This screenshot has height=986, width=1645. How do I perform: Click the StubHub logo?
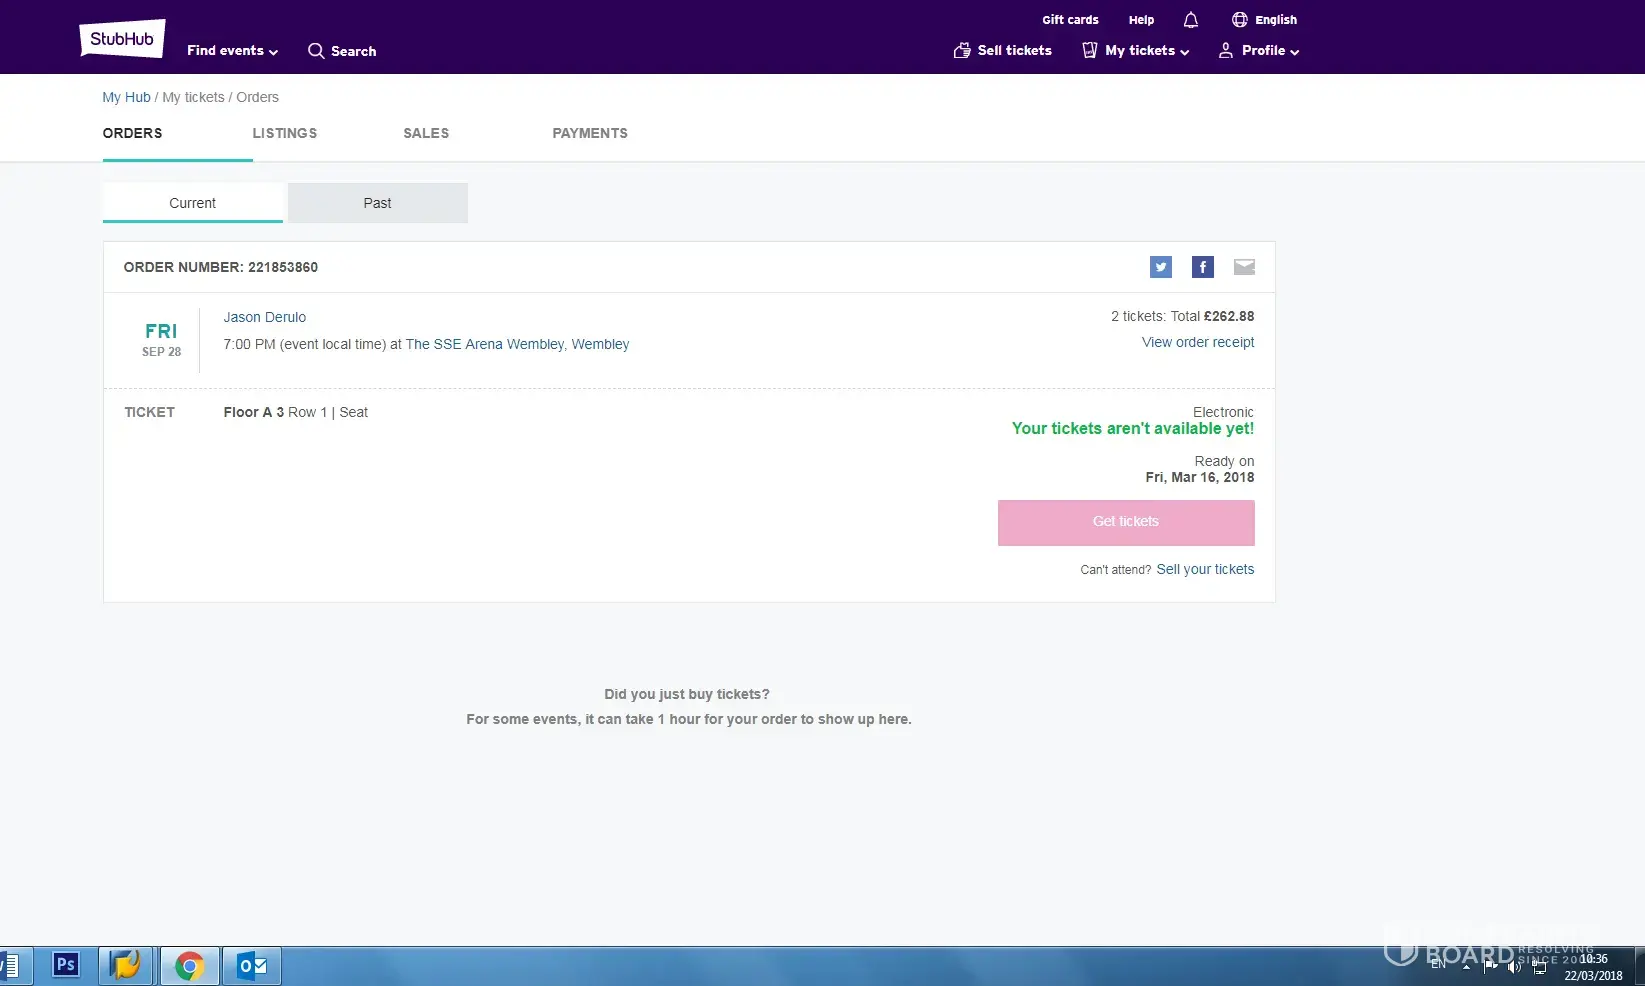pos(122,39)
